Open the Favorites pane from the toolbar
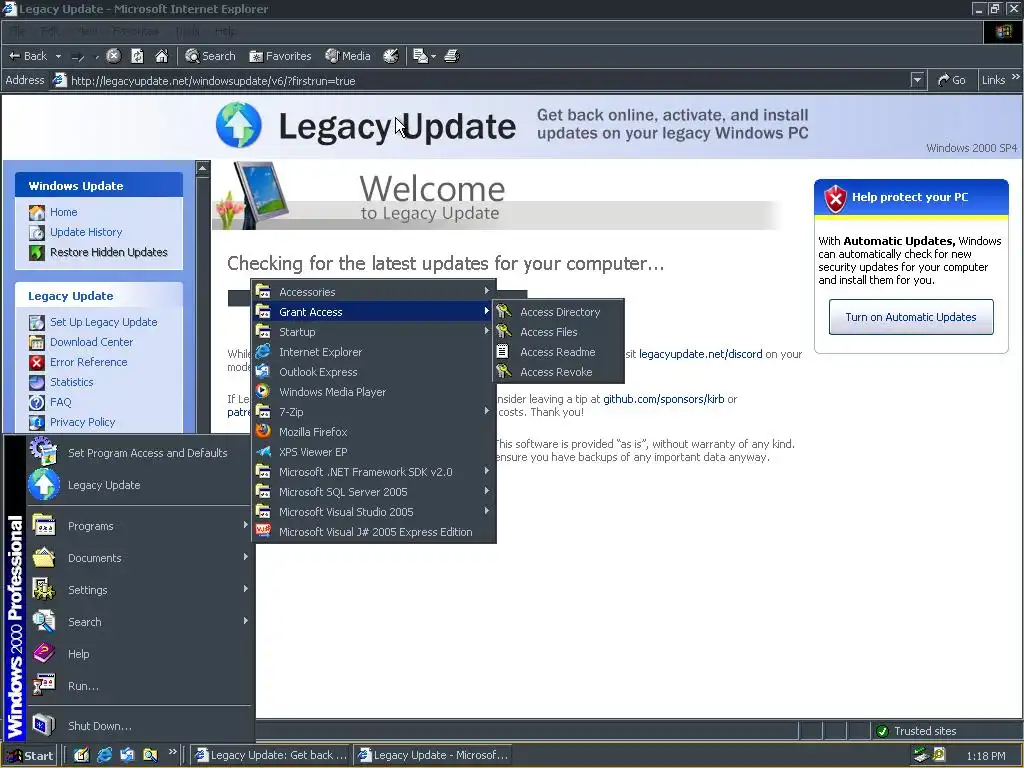1024x768 pixels. tap(280, 56)
